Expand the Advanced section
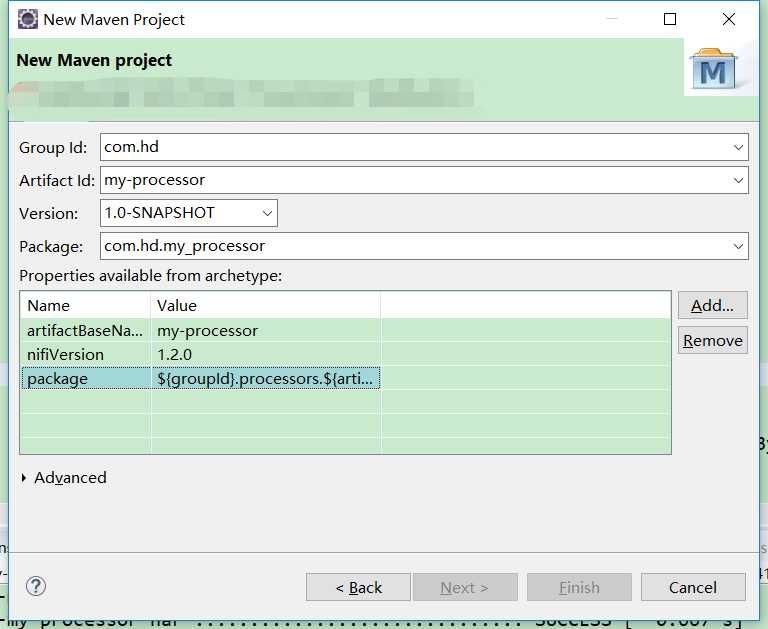Screen dimensions: 768x629 point(24,478)
